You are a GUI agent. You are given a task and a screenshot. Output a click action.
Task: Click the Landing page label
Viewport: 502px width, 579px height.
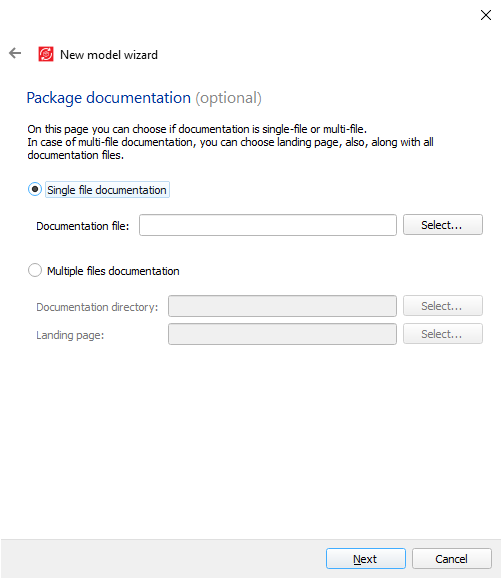pyautogui.click(x=70, y=335)
